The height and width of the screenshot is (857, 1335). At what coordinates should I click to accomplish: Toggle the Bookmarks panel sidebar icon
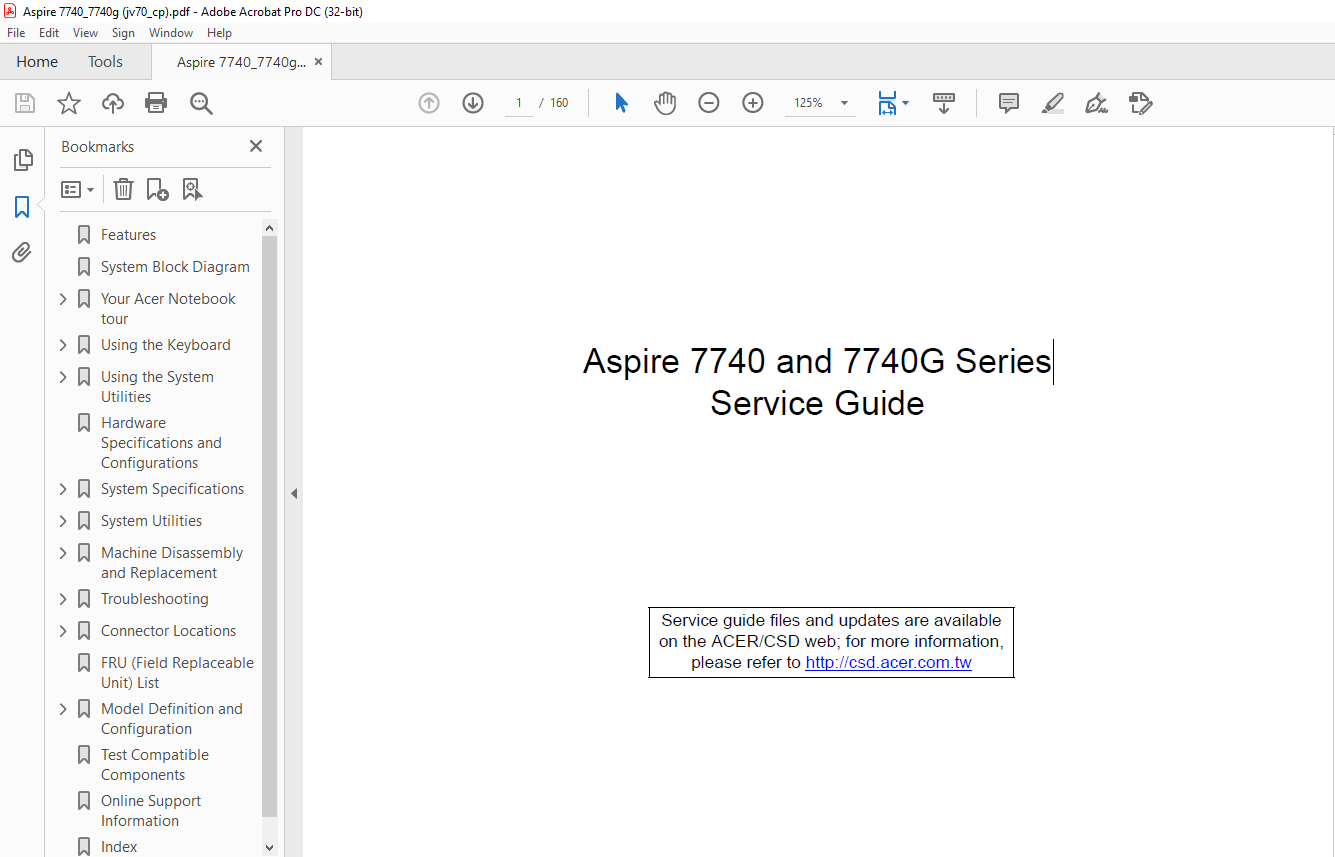22,207
